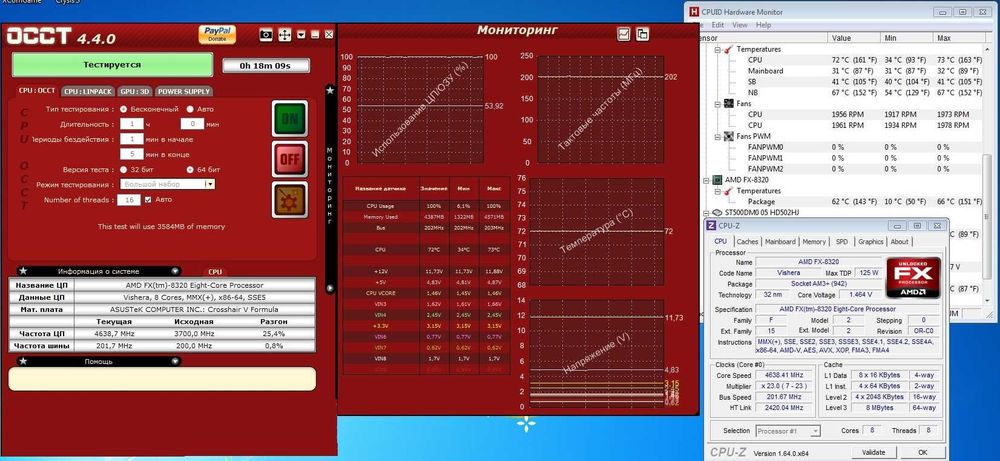Viewport: 1000px width, 461px height.
Task: Collapse the Fans PWM tree node
Action: [717, 136]
